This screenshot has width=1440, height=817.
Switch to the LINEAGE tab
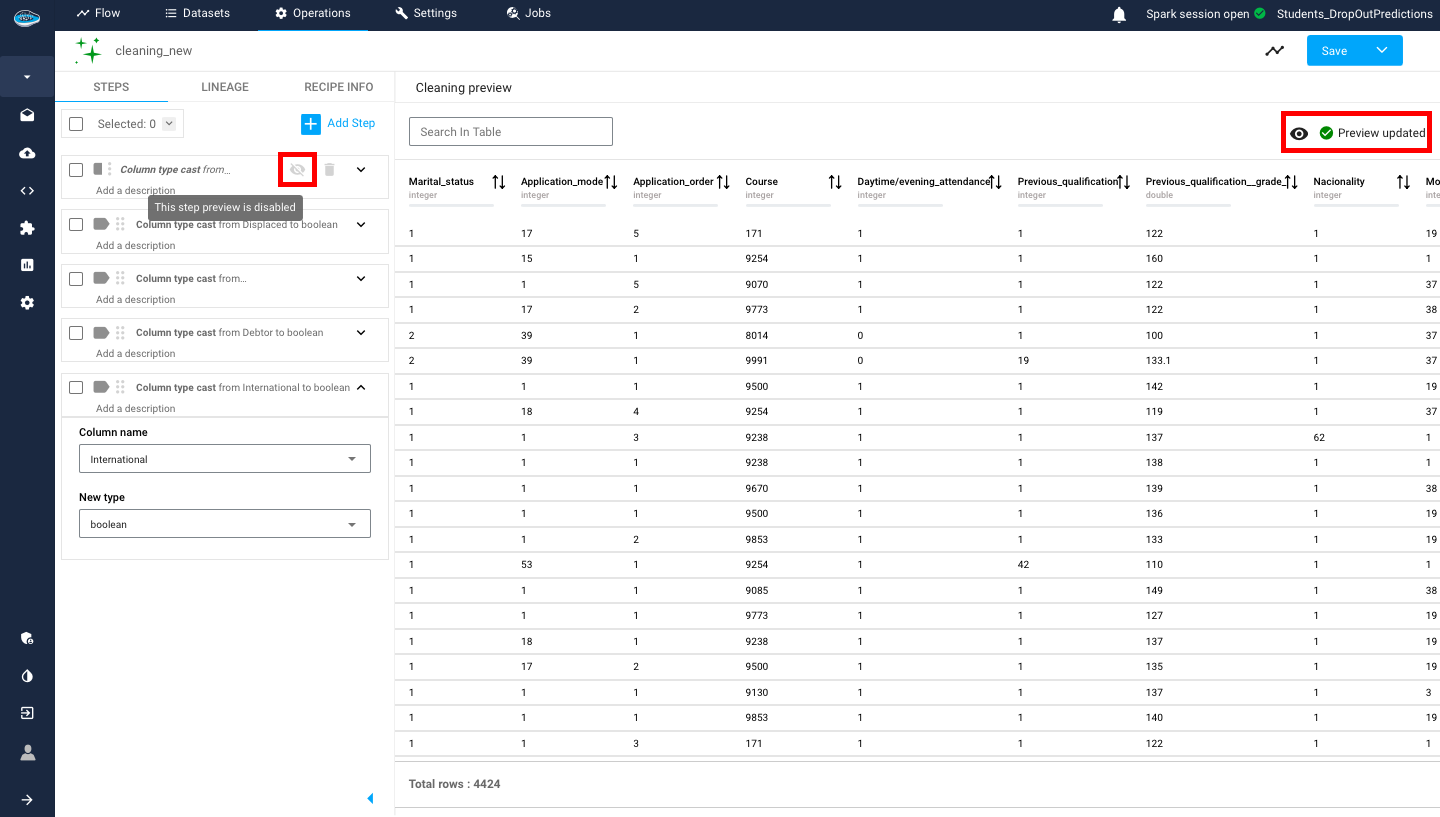[225, 87]
